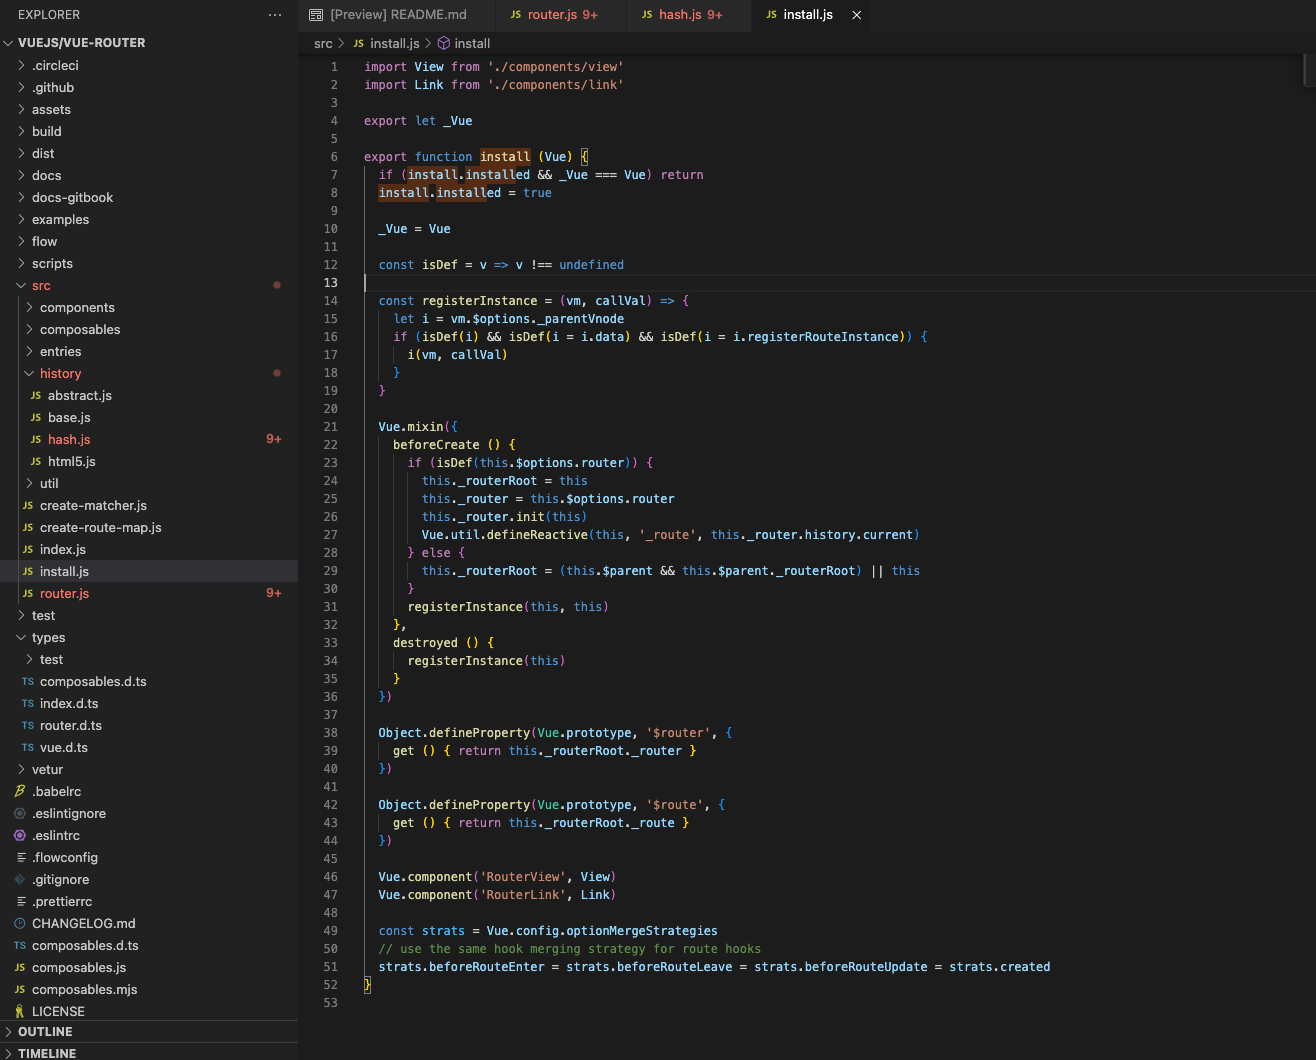The height and width of the screenshot is (1060, 1316).
Task: Close the install.js tab
Action: pos(856,15)
